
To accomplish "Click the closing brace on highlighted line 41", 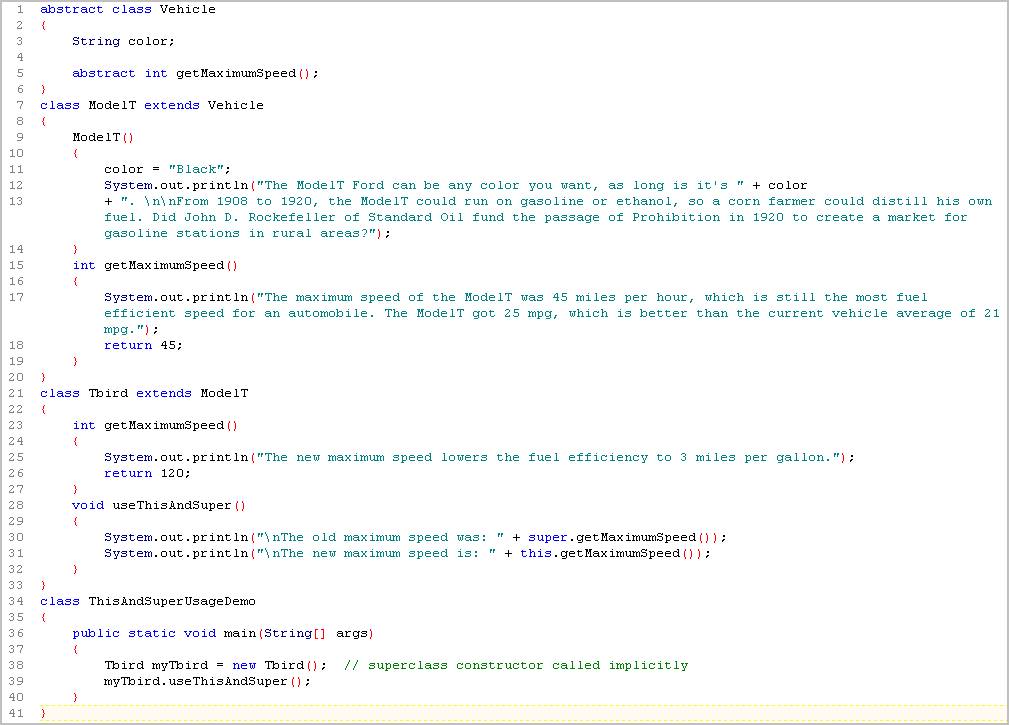I will (x=43, y=713).
